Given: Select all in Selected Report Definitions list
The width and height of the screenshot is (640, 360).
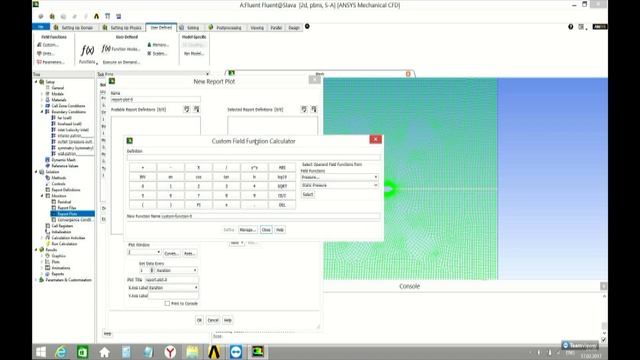Looking at the screenshot, I should (304, 109).
